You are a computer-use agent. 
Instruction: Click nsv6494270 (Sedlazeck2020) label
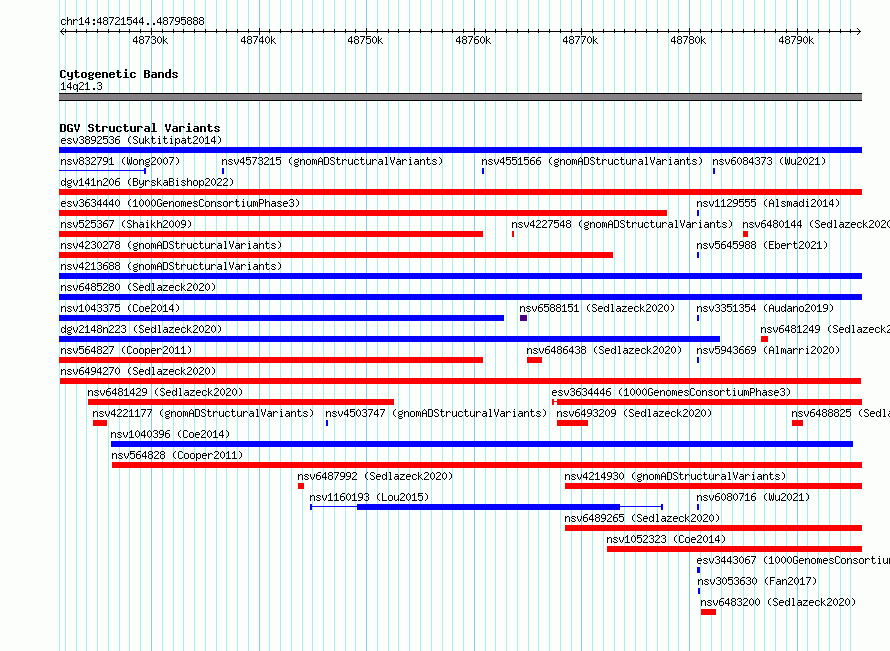(138, 371)
